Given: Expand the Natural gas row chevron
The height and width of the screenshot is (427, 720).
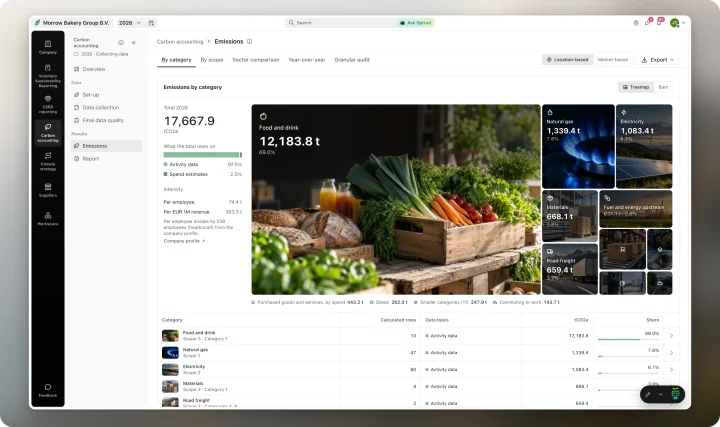Looking at the screenshot, I should click(x=671, y=353).
